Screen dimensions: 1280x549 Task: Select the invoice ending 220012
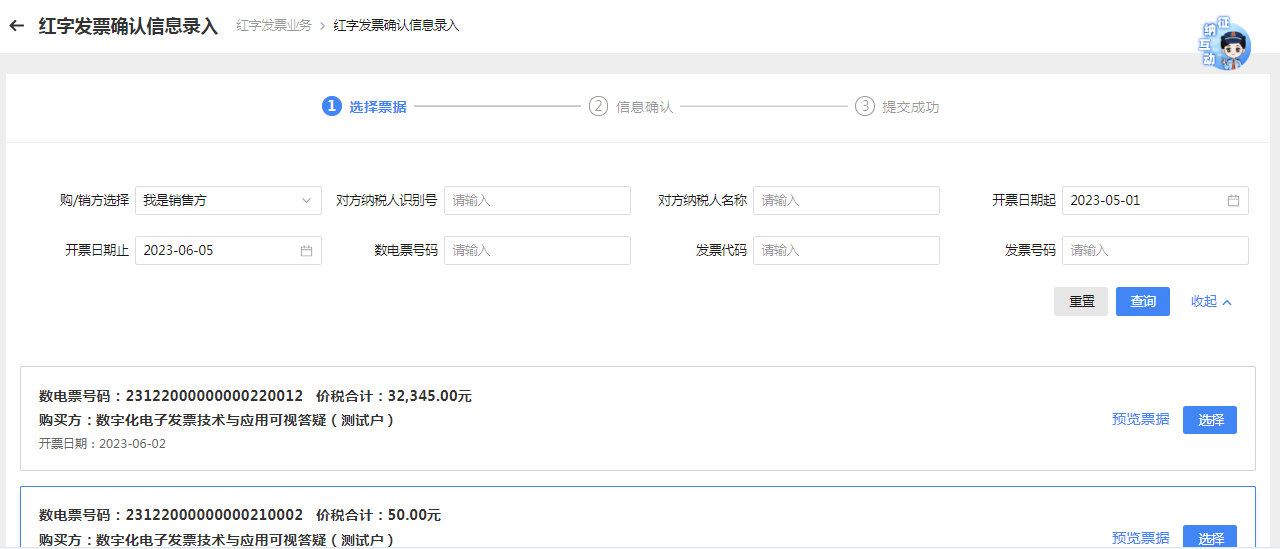(x=1210, y=420)
